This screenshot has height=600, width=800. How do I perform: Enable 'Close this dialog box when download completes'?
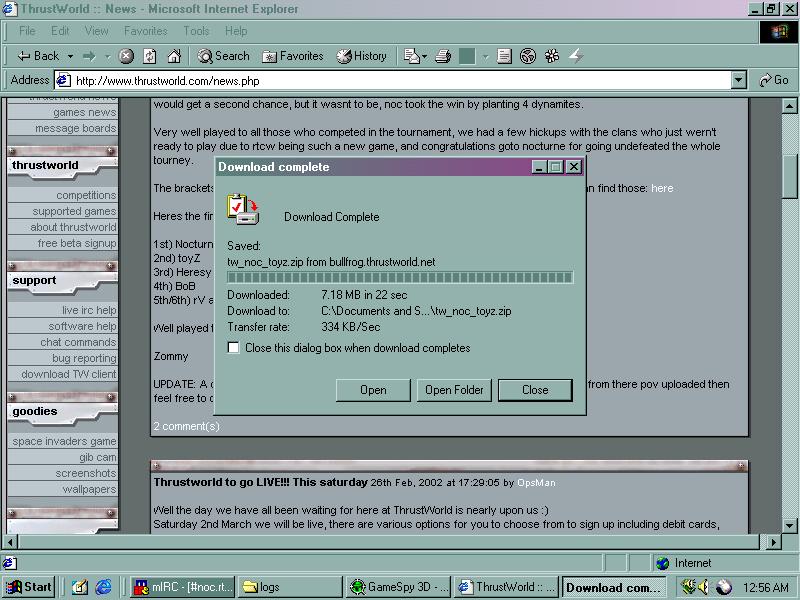(x=233, y=347)
